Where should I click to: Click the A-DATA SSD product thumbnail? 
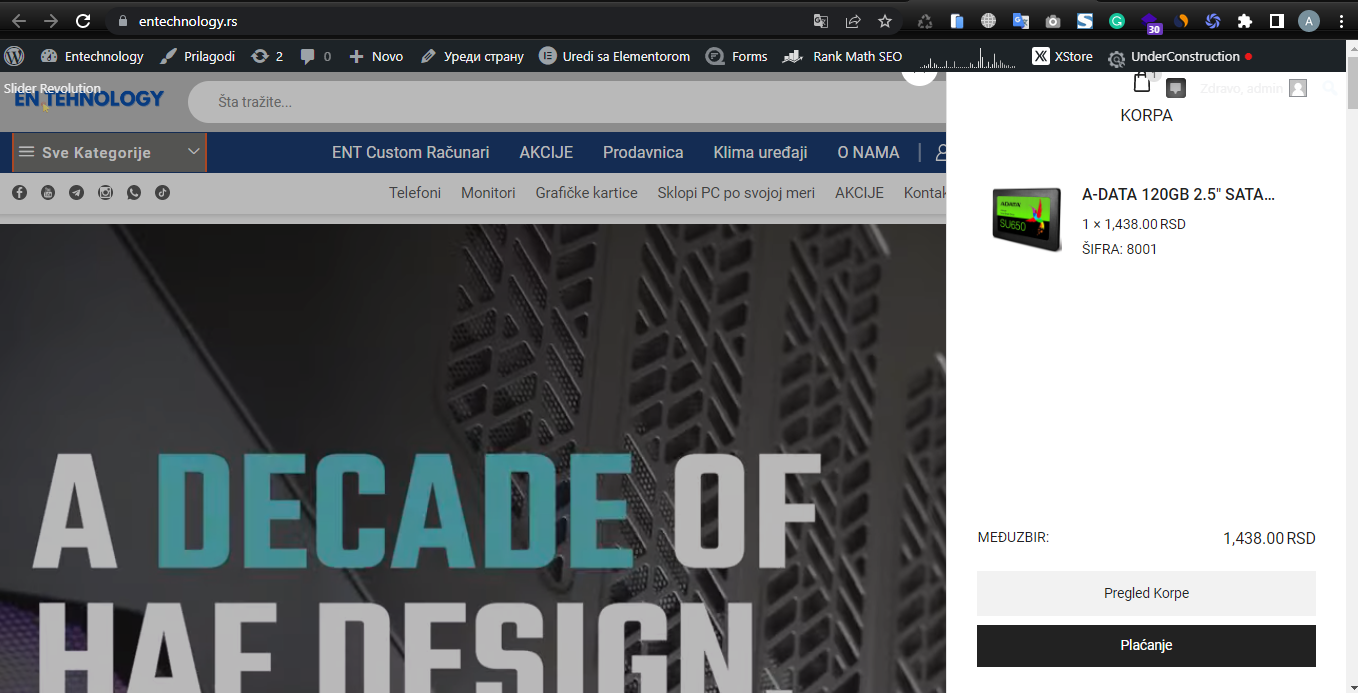click(1026, 219)
